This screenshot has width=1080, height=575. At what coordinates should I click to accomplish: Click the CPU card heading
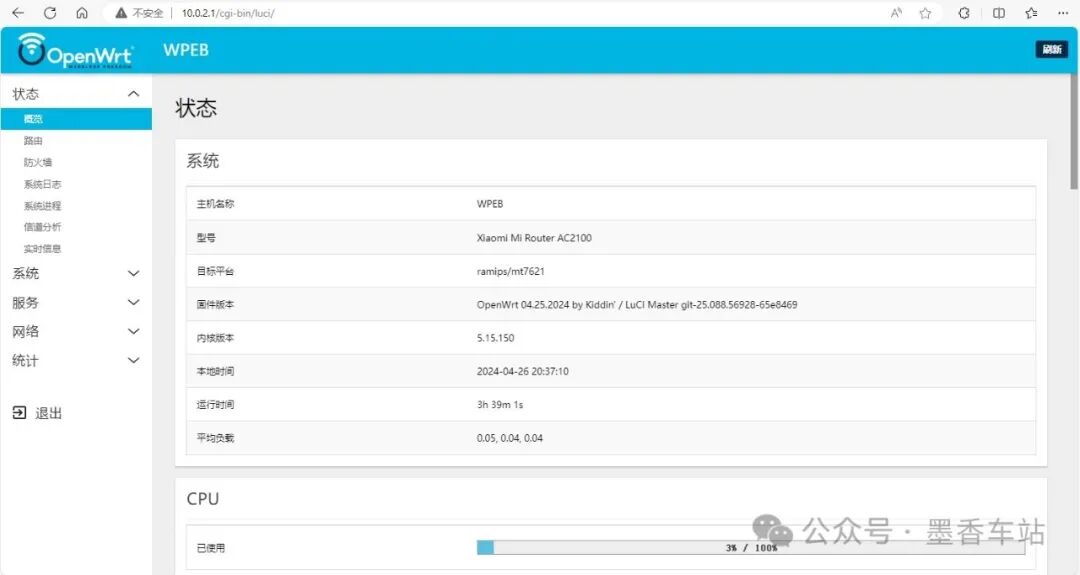pyautogui.click(x=202, y=499)
